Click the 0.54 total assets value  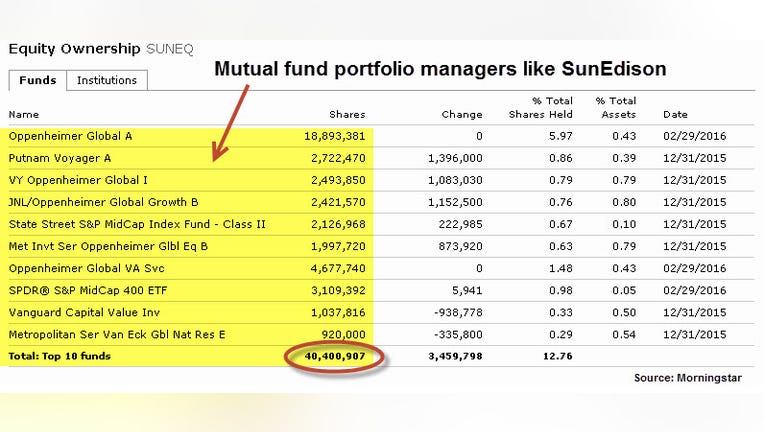pyautogui.click(x=624, y=335)
